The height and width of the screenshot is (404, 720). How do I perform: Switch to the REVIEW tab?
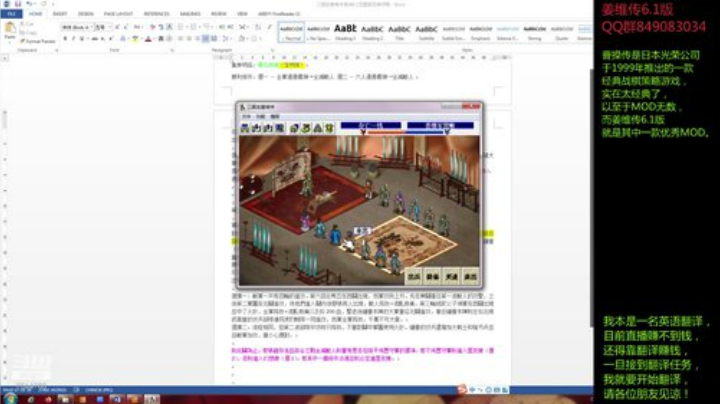point(219,14)
